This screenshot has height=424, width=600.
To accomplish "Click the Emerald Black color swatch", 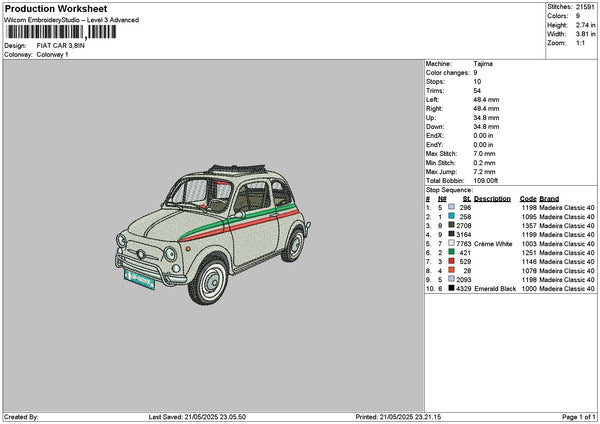I will (x=452, y=288).
